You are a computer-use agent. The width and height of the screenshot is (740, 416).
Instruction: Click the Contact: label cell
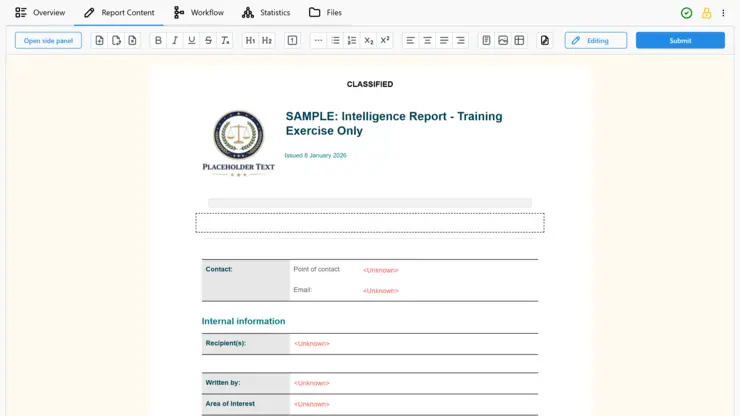pyautogui.click(x=245, y=280)
